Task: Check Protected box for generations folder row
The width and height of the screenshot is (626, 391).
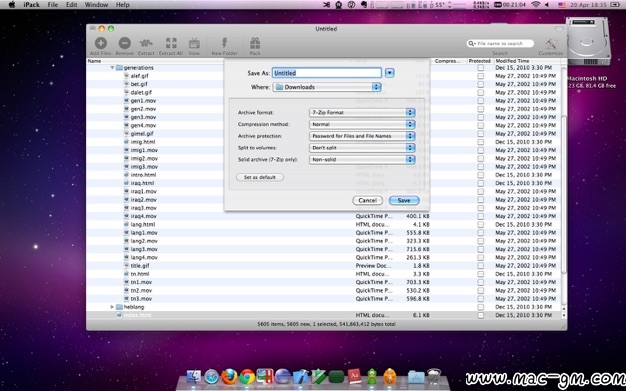Action: coord(480,67)
